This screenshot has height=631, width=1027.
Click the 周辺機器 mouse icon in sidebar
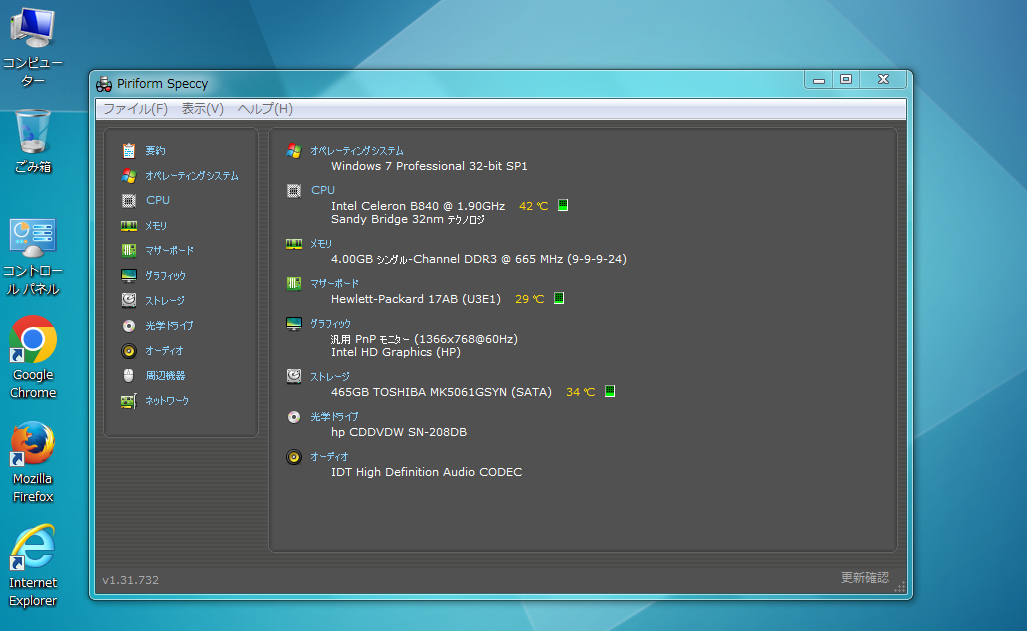click(x=129, y=375)
